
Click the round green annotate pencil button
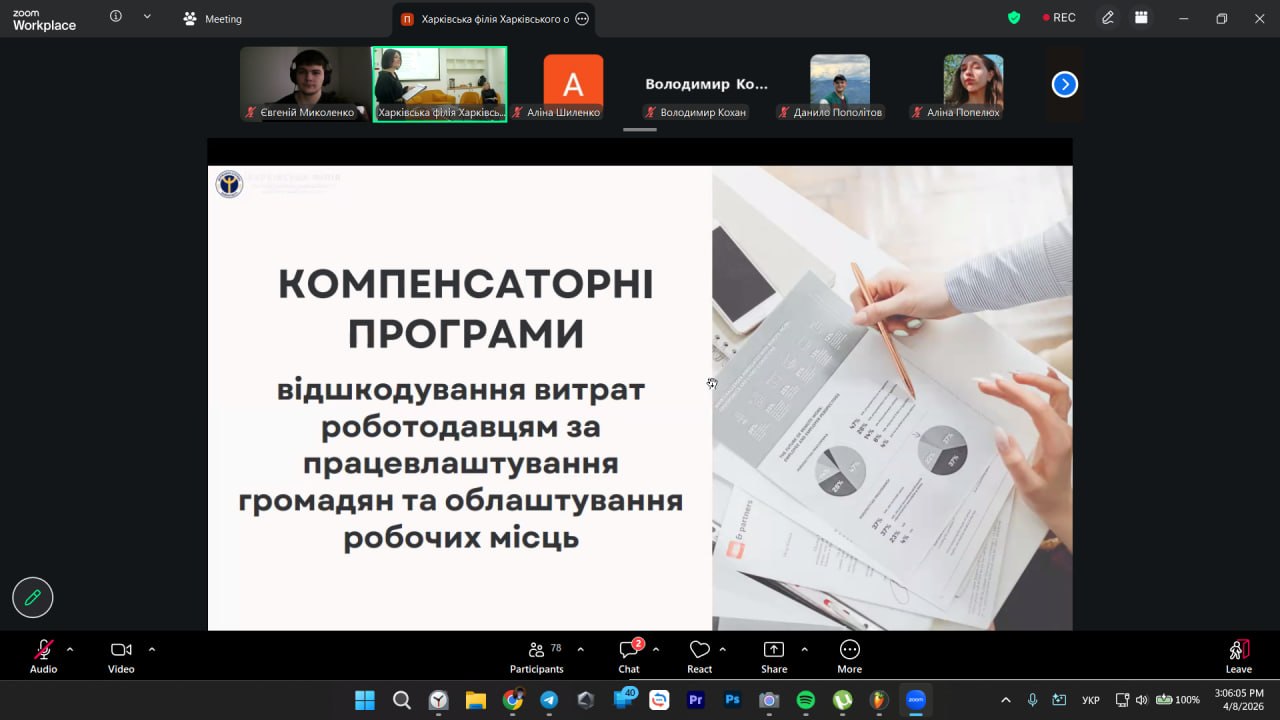33,597
